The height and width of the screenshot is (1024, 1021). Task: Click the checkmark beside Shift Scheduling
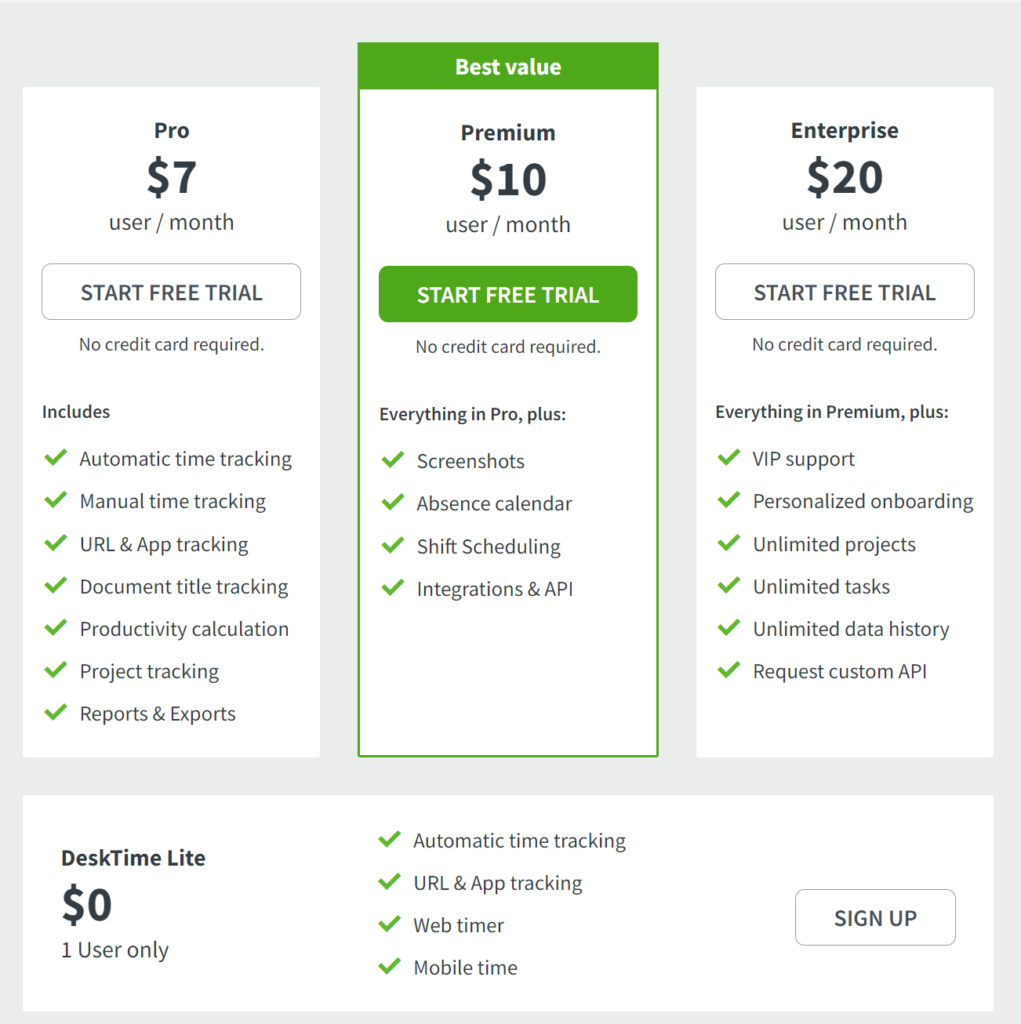[x=392, y=546]
